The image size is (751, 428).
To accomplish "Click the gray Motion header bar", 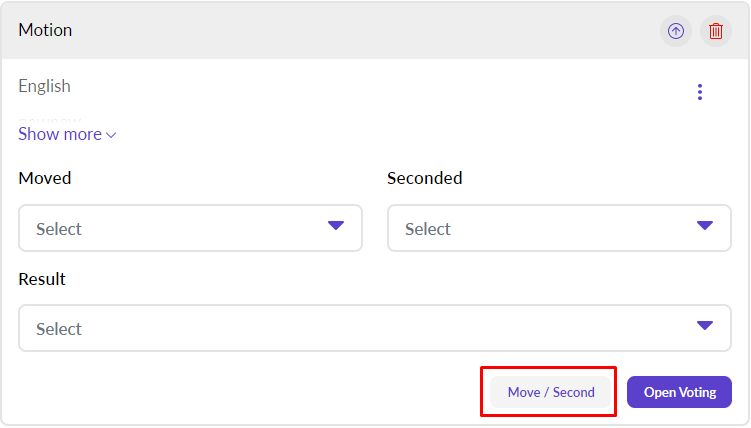I will tap(350, 30).
